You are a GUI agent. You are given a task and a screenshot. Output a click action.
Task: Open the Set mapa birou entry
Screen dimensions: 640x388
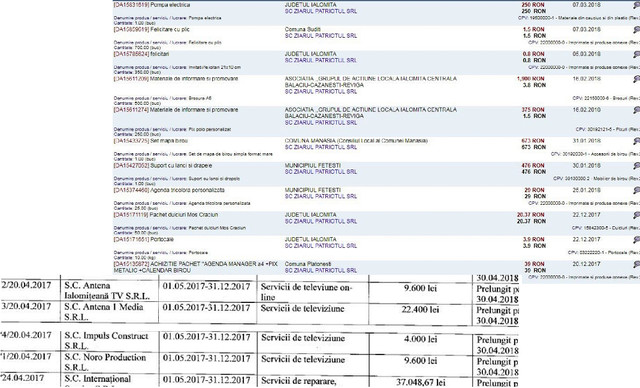[x=151, y=141]
